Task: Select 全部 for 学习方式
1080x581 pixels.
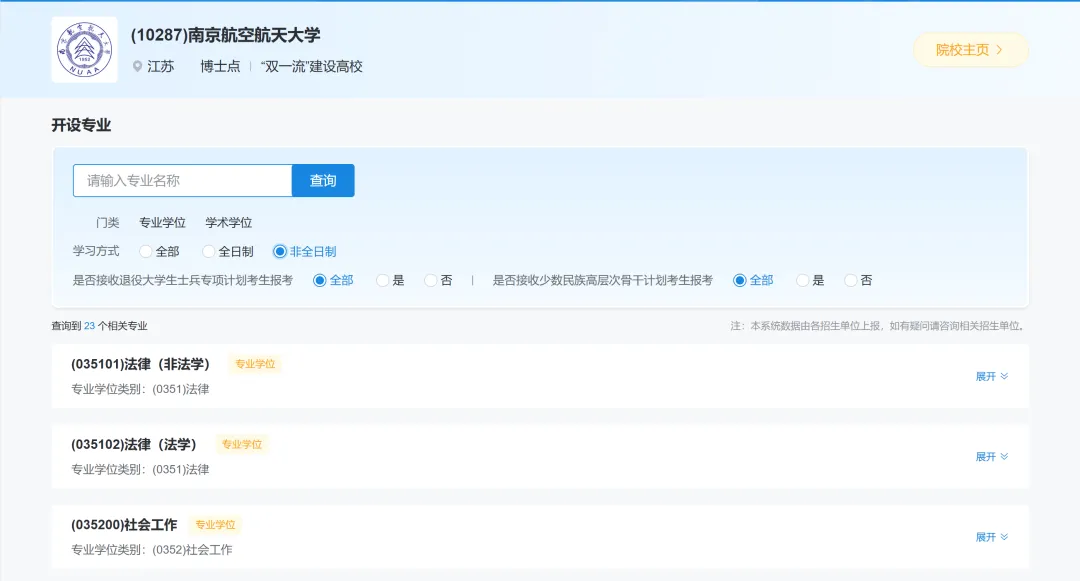Action: point(159,251)
